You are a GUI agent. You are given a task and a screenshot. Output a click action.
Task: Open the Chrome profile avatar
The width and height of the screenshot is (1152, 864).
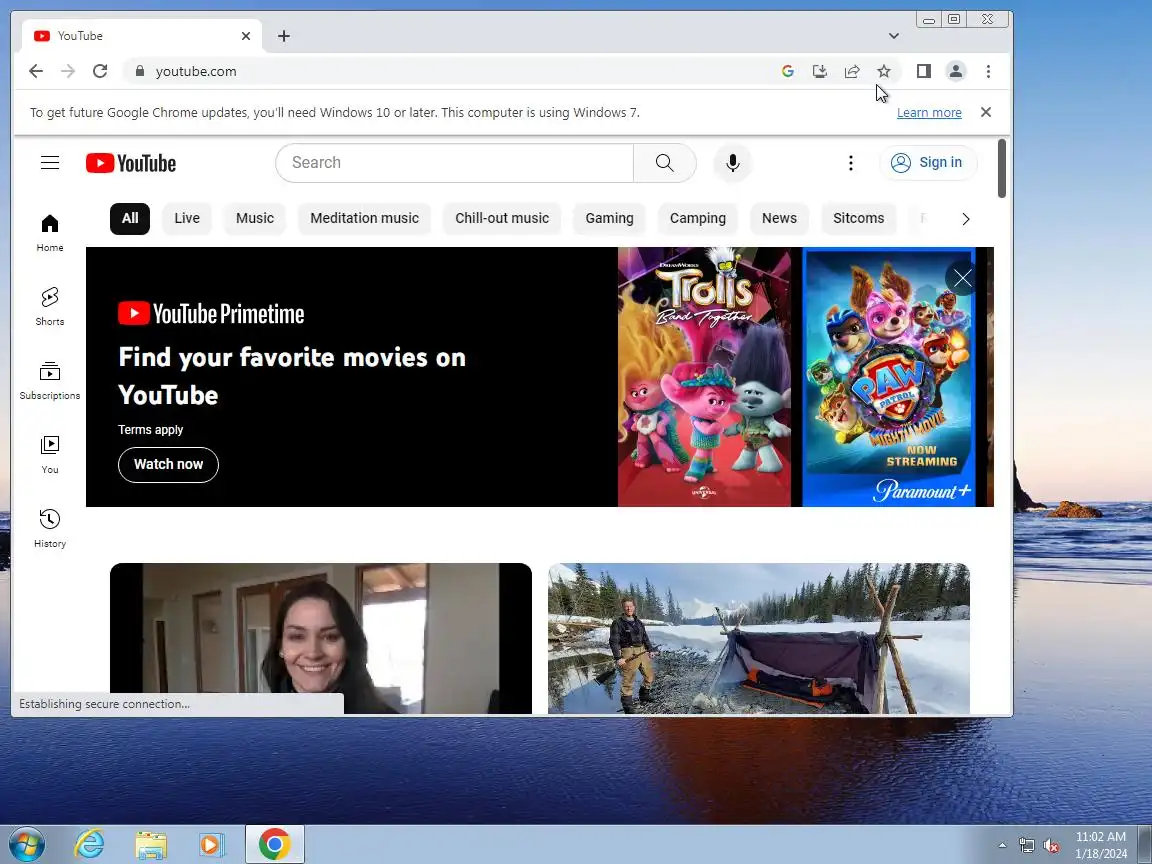956,71
